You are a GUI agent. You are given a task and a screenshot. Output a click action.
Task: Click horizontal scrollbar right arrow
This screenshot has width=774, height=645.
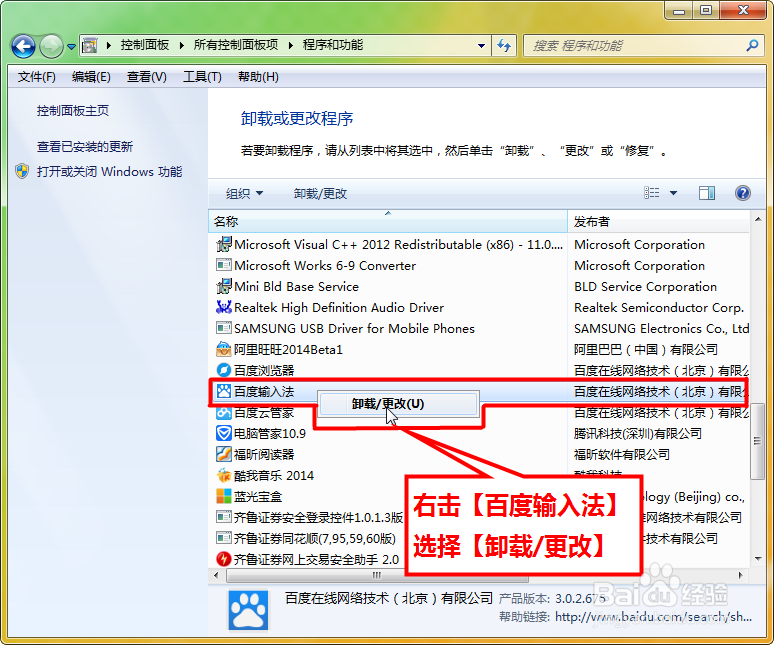(740, 575)
